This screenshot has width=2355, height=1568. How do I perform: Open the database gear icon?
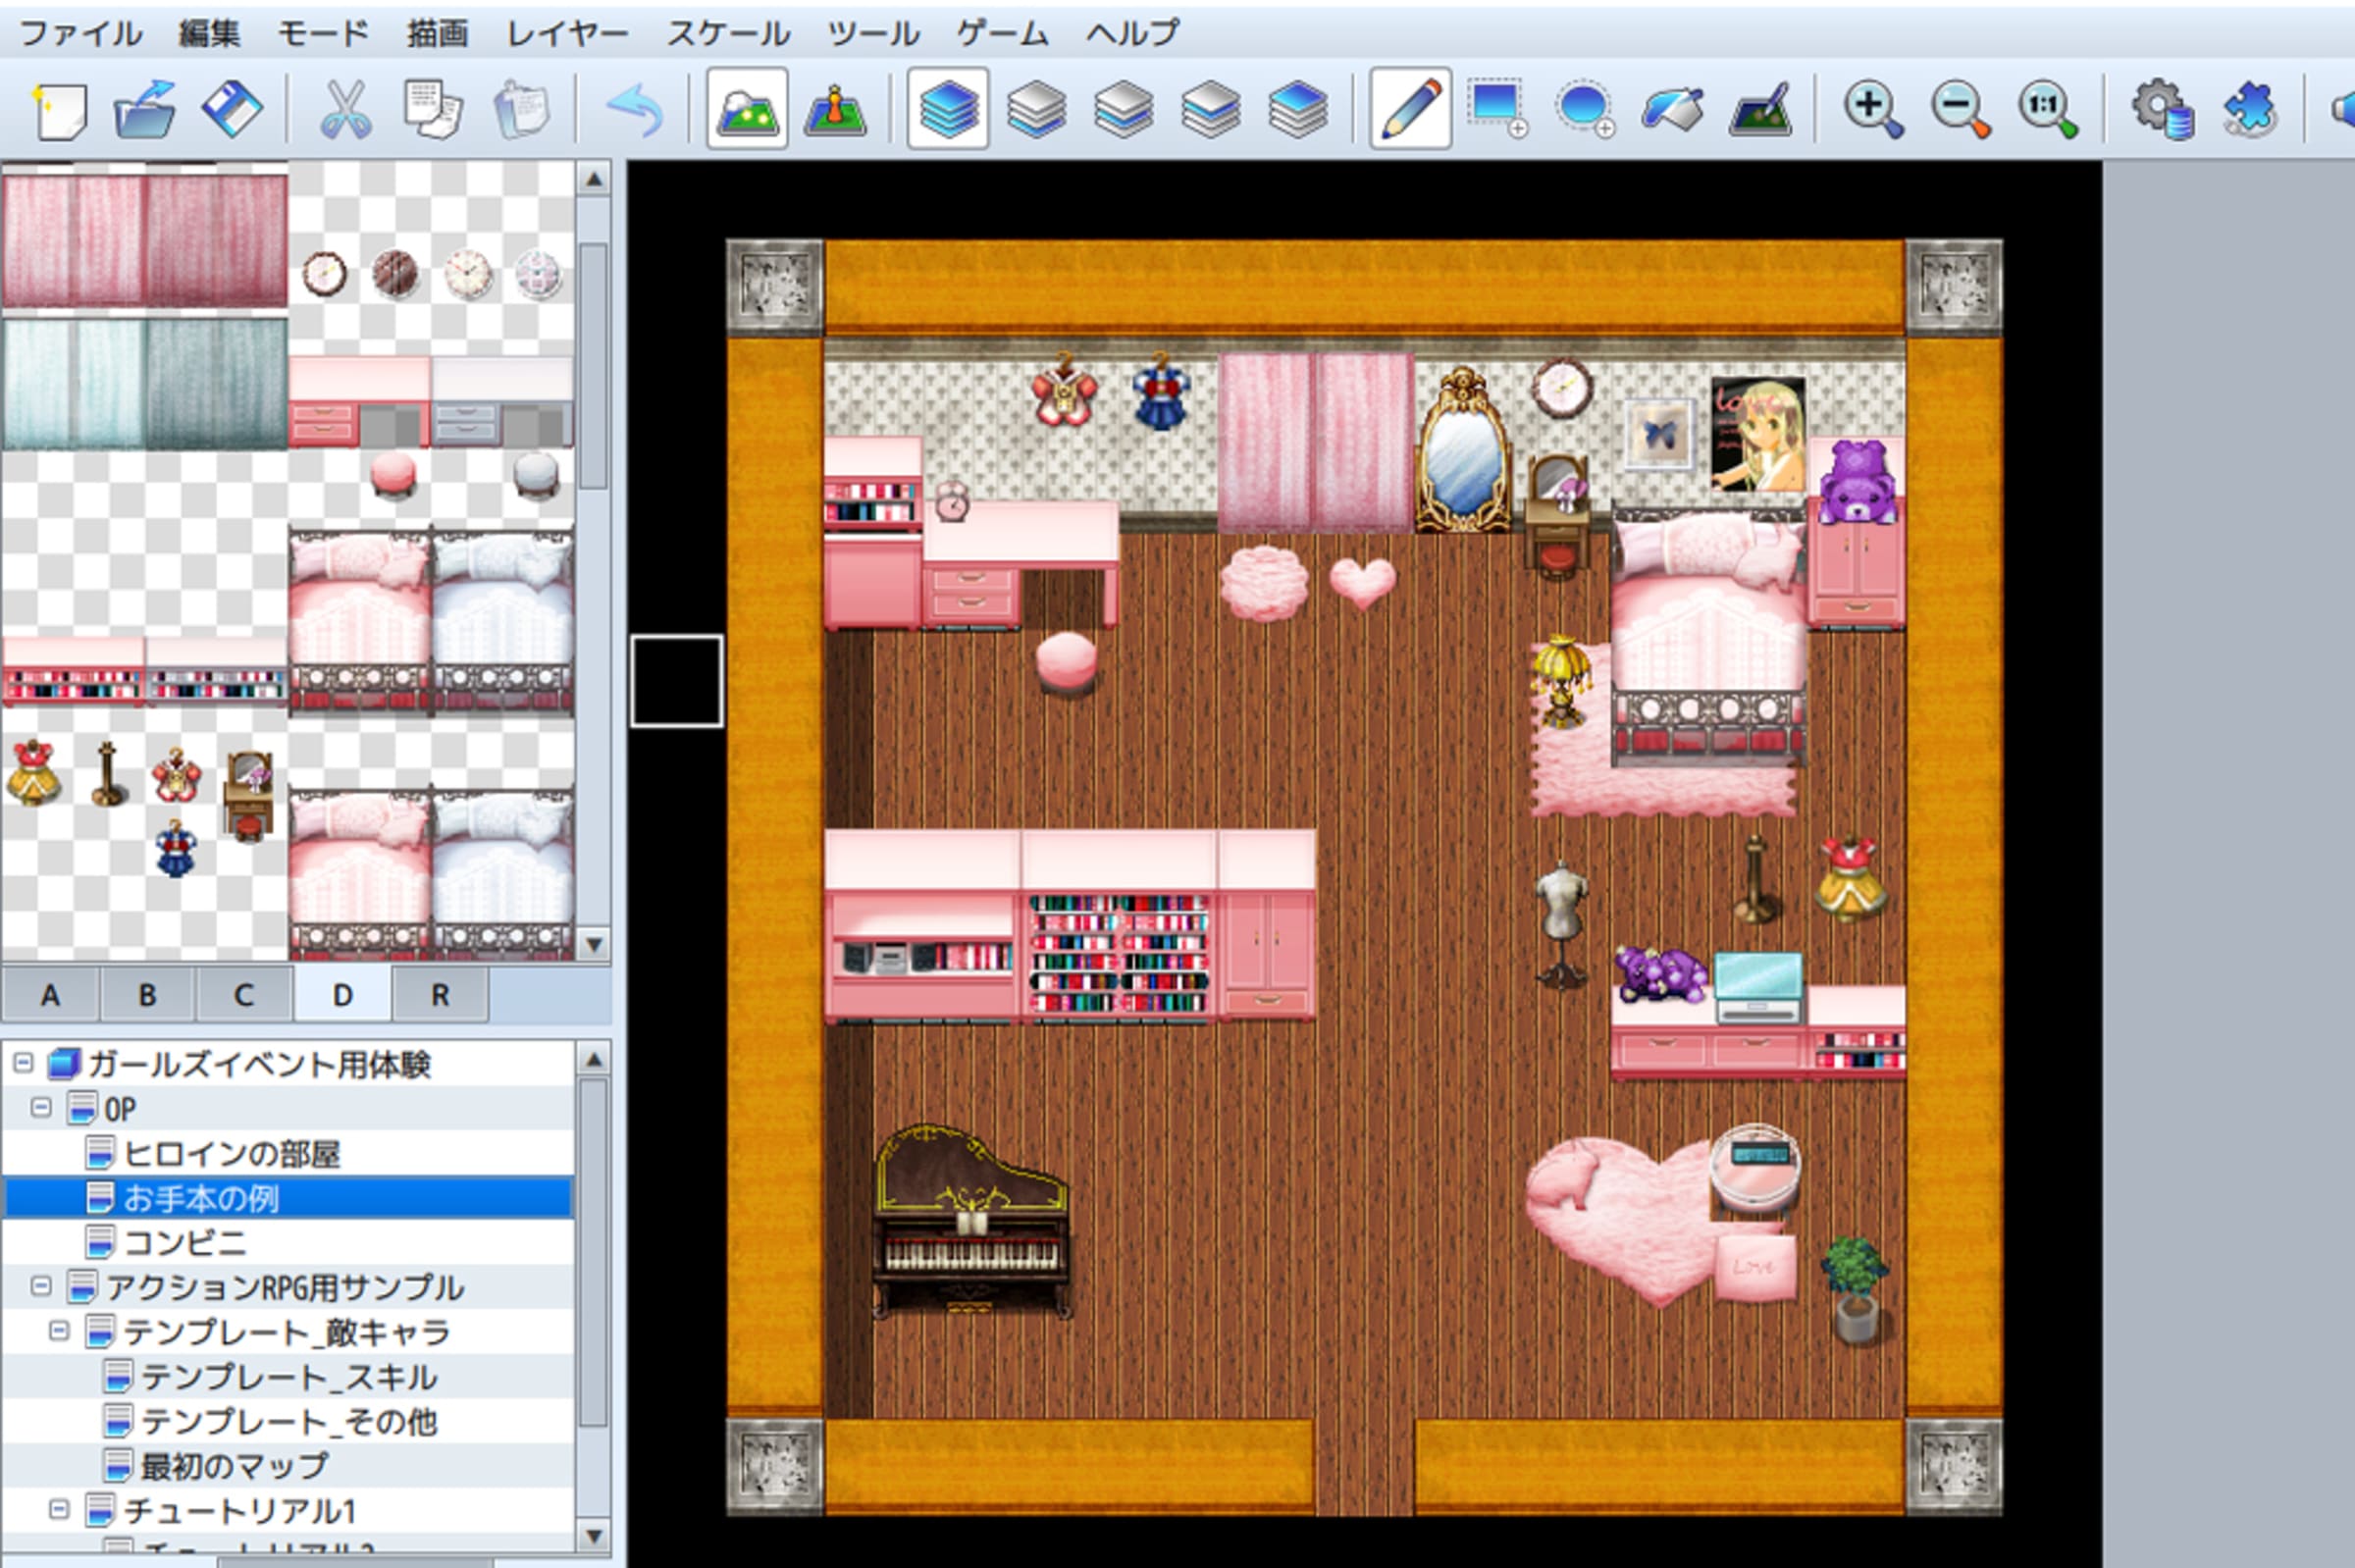[2162, 108]
